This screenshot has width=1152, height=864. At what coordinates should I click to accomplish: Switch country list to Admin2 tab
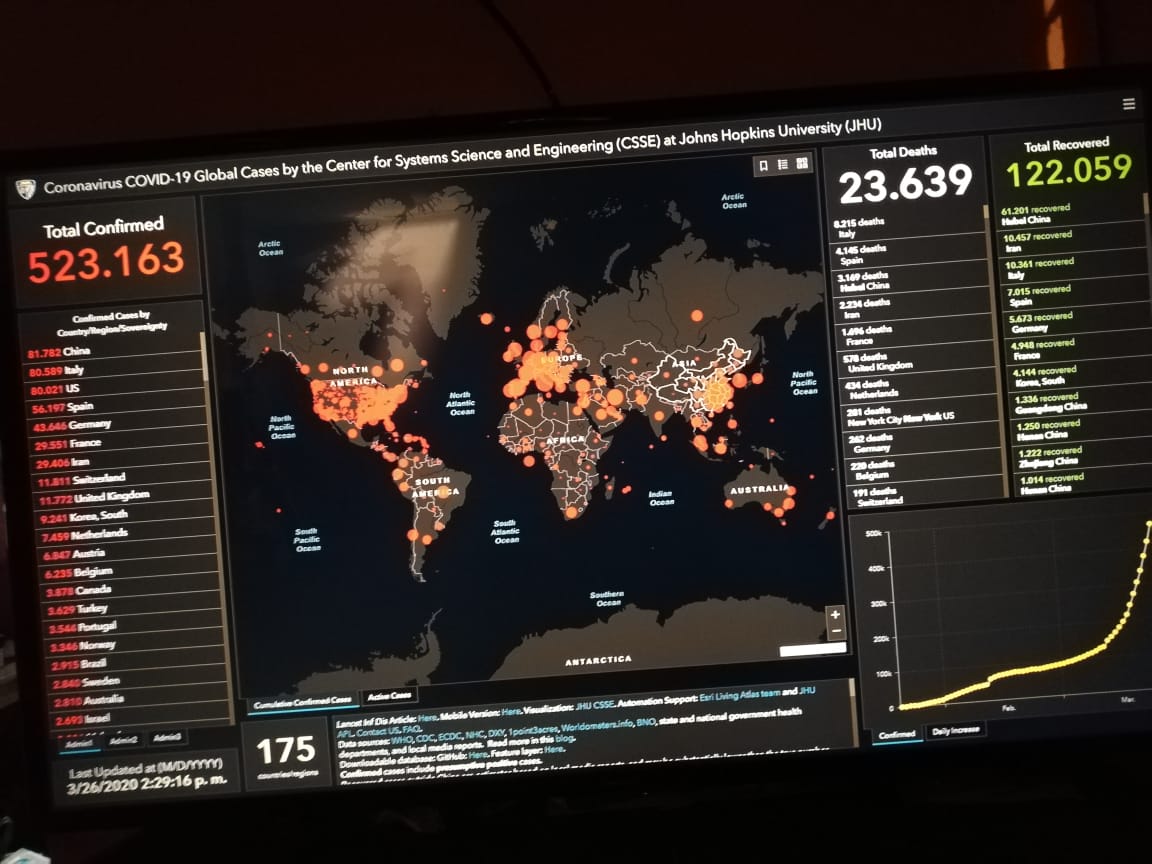(124, 739)
